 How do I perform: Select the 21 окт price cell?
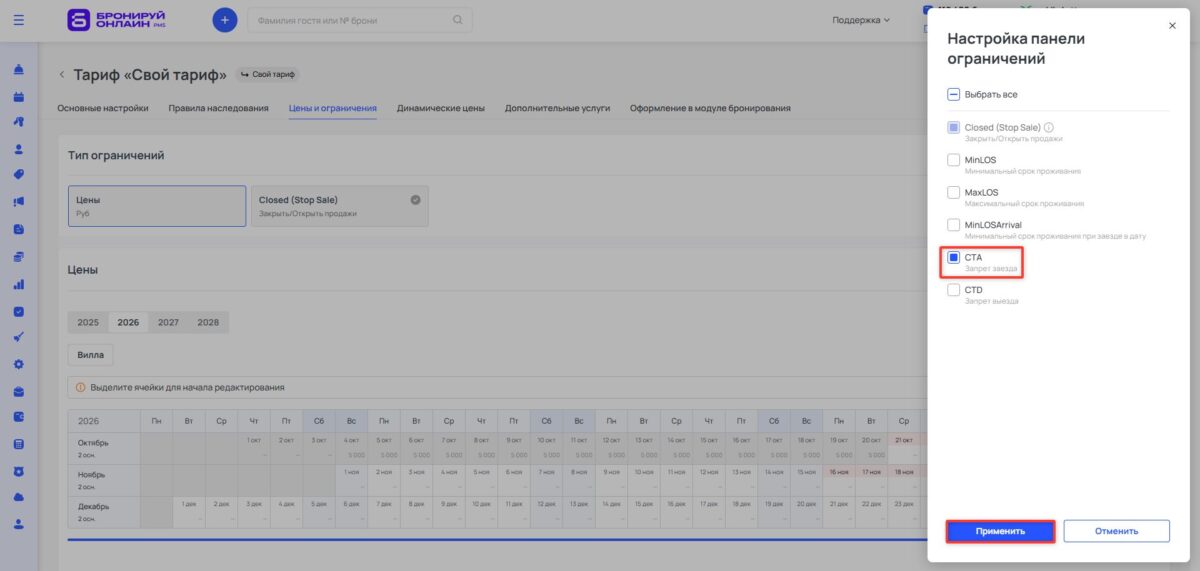pos(904,448)
